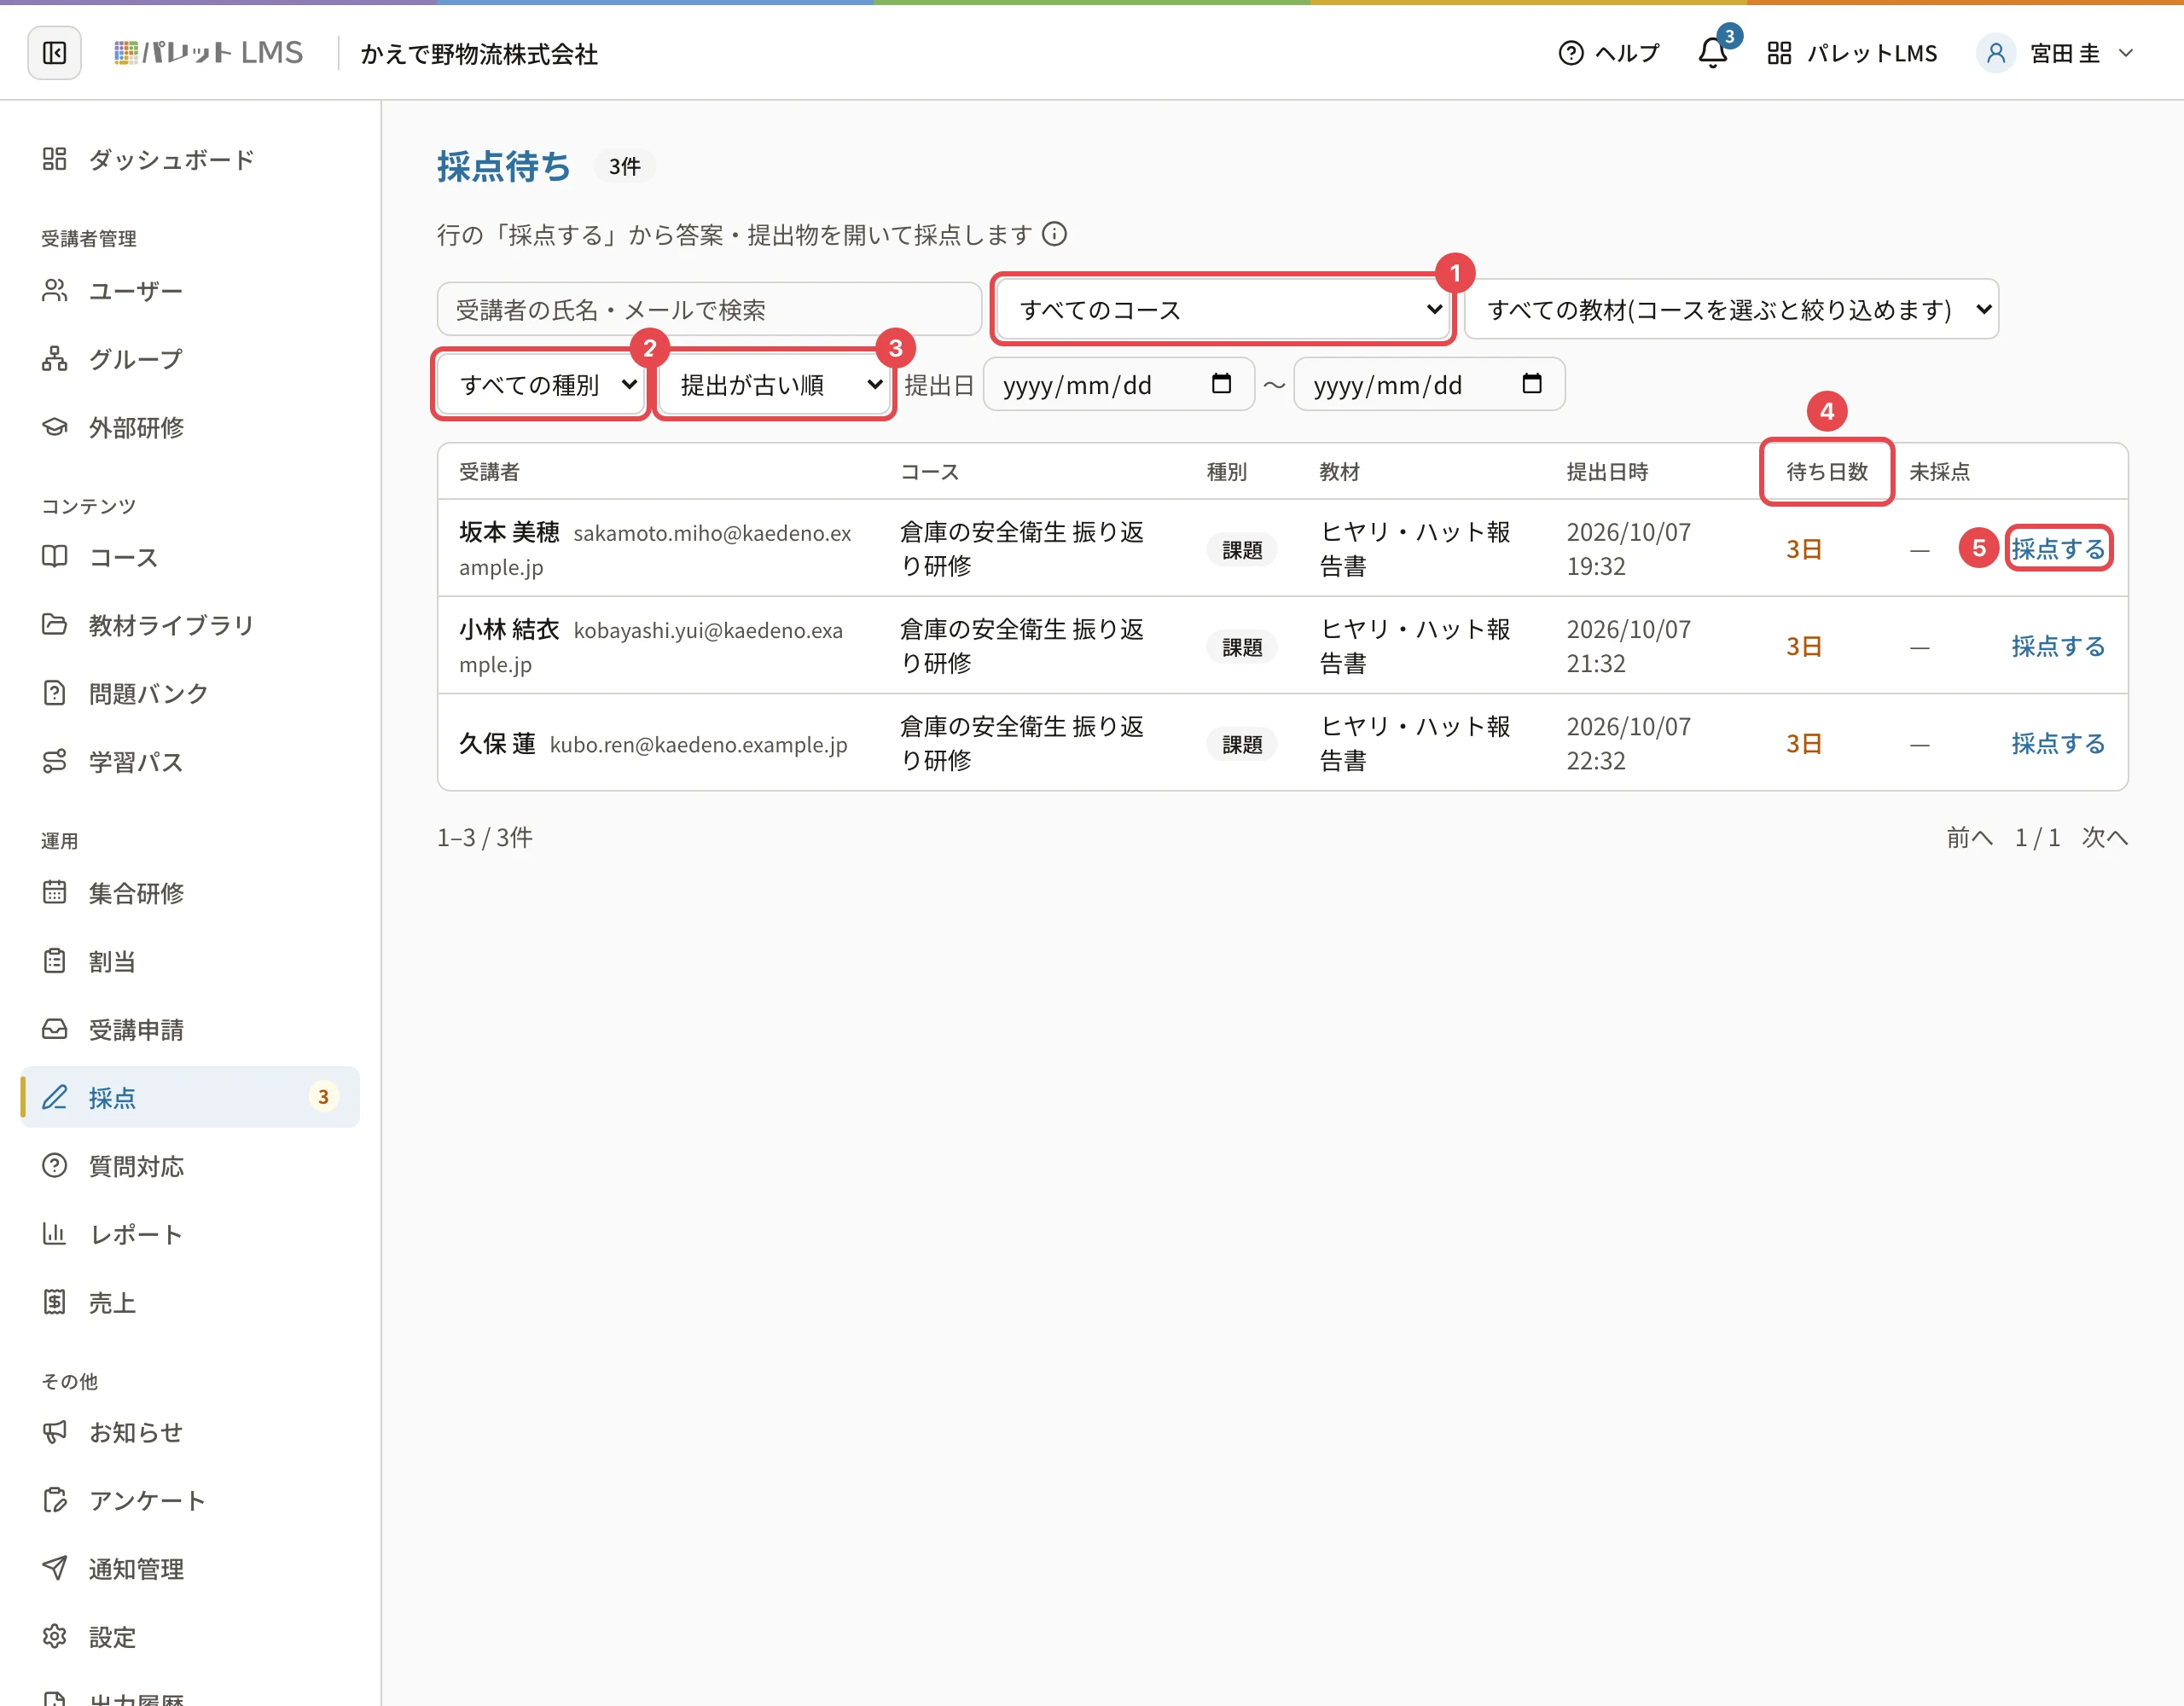Open 集合研修 in the sidebar
2184x1706 pixels.
pyautogui.click(x=190, y=892)
